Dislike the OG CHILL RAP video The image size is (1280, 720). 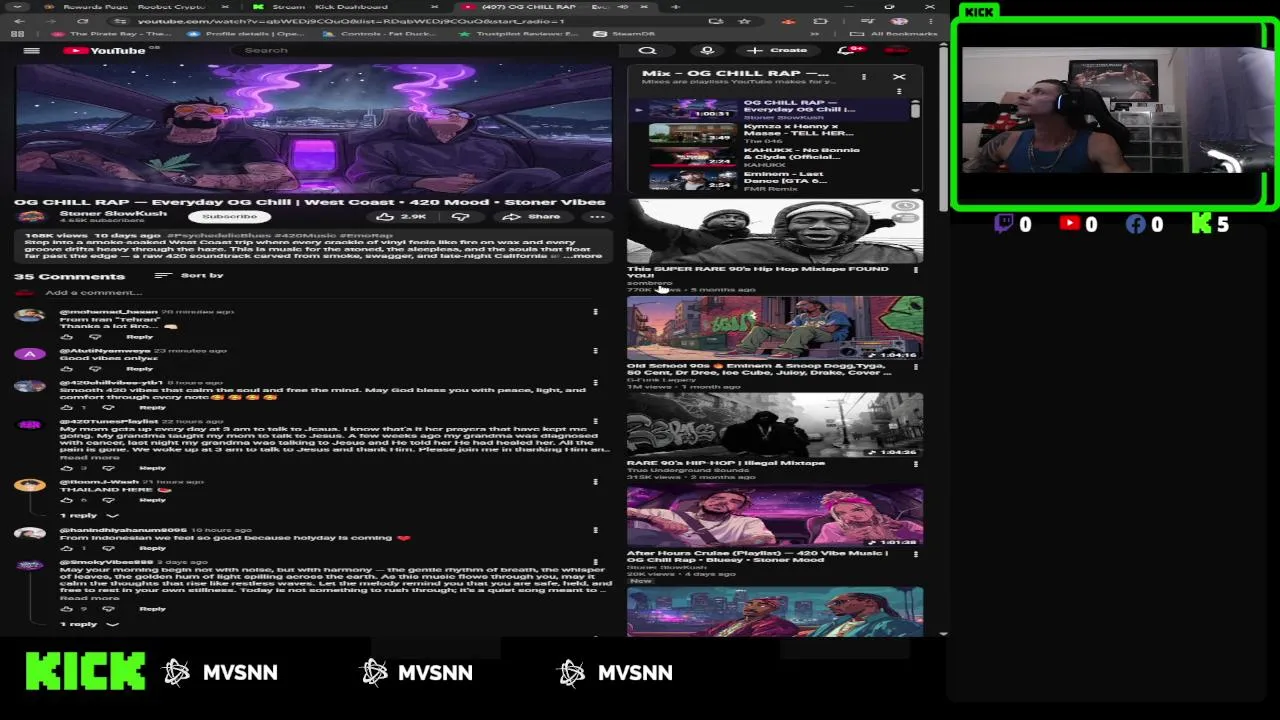pos(460,216)
